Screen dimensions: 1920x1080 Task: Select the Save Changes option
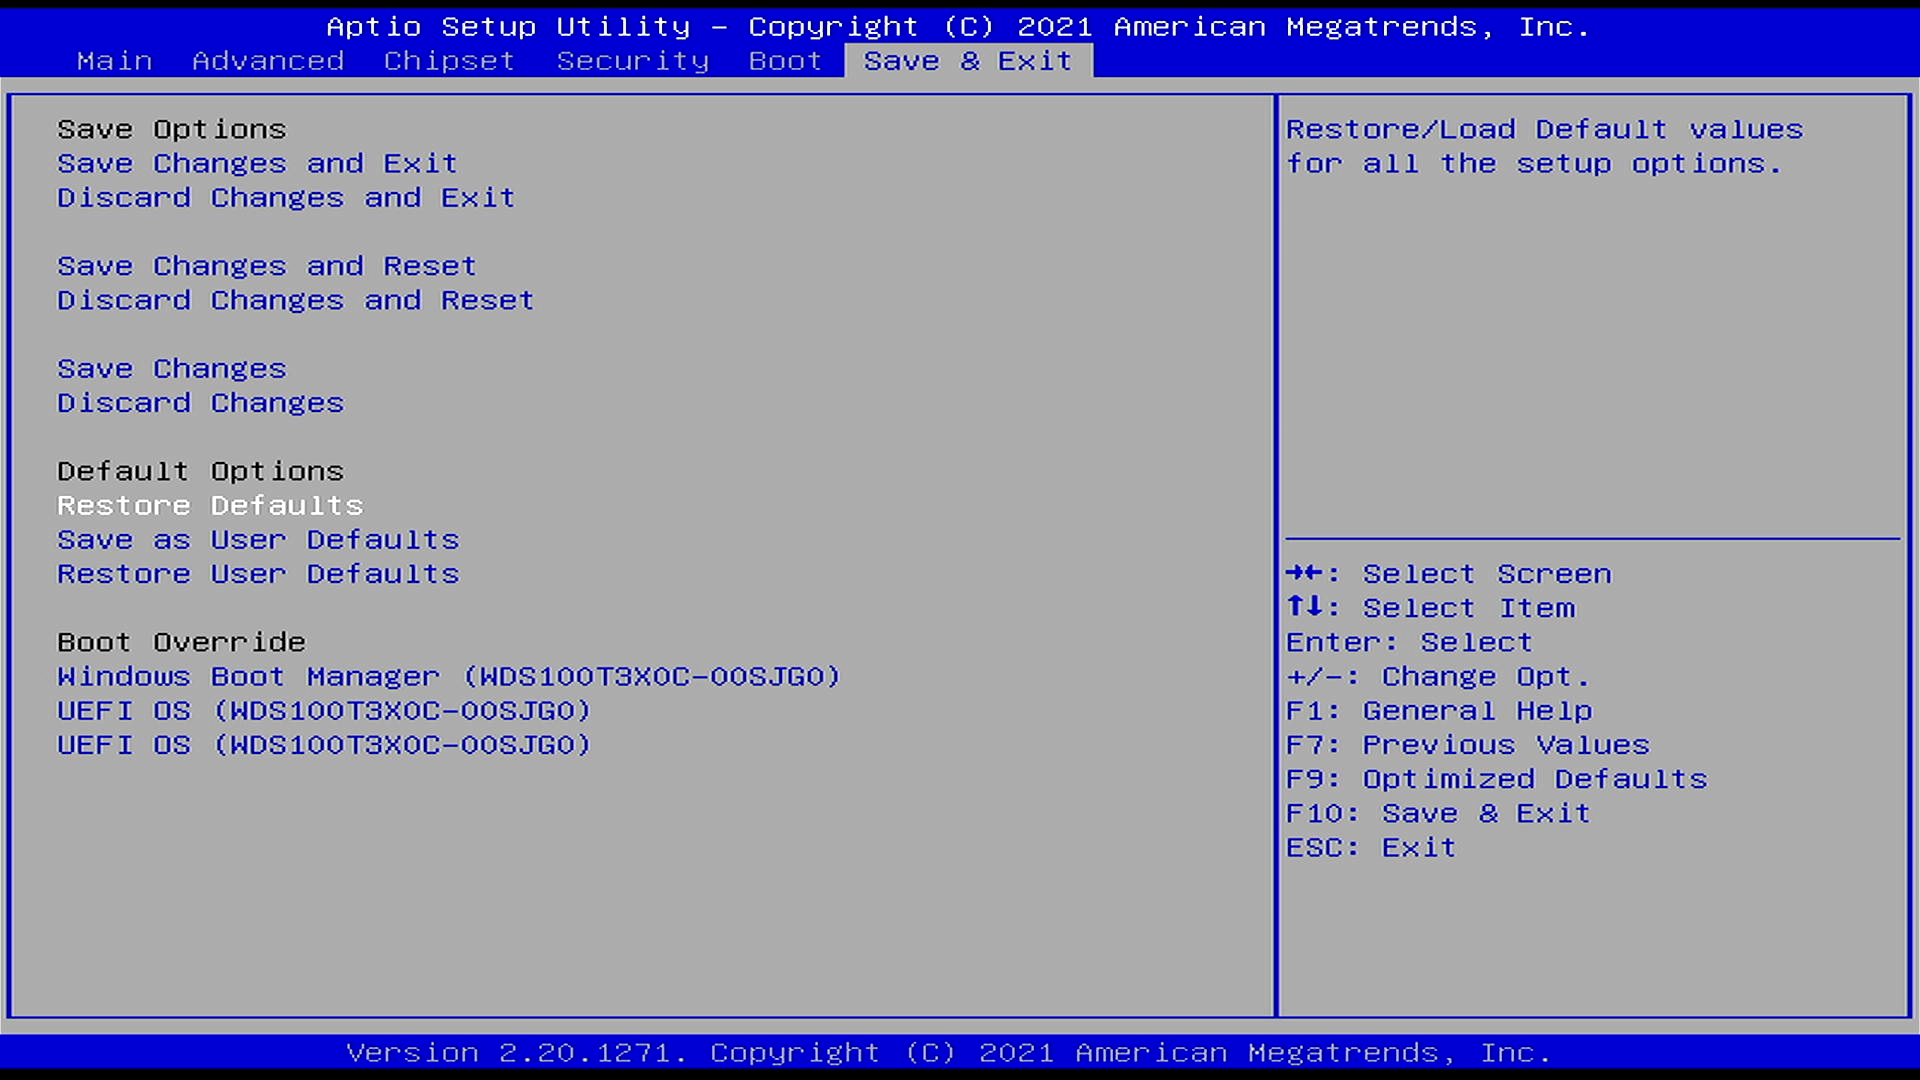[171, 369]
